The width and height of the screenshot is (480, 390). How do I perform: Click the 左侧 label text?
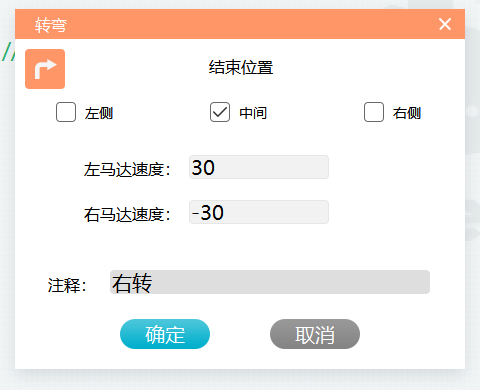(x=99, y=113)
